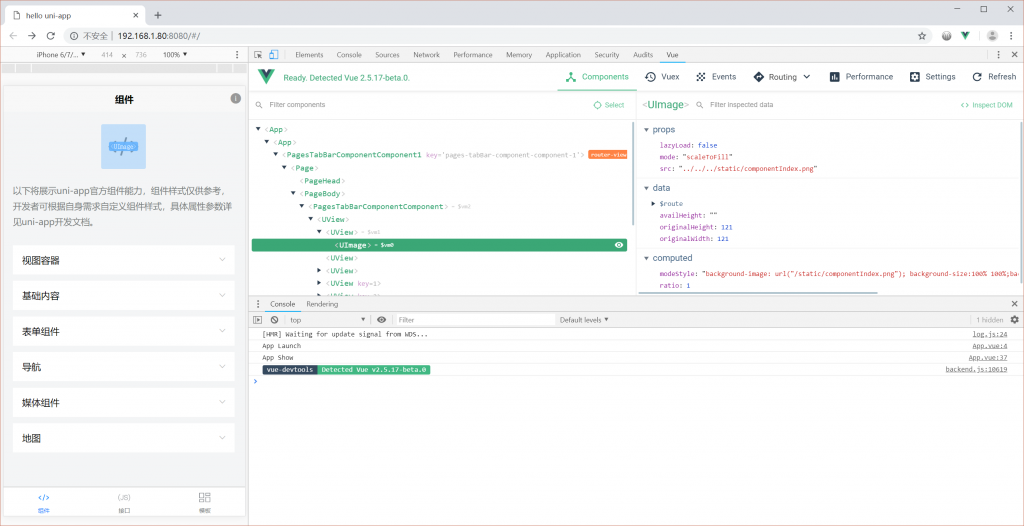1024x526 pixels.
Task: Select the 接口 bottom tab
Action: point(124,503)
